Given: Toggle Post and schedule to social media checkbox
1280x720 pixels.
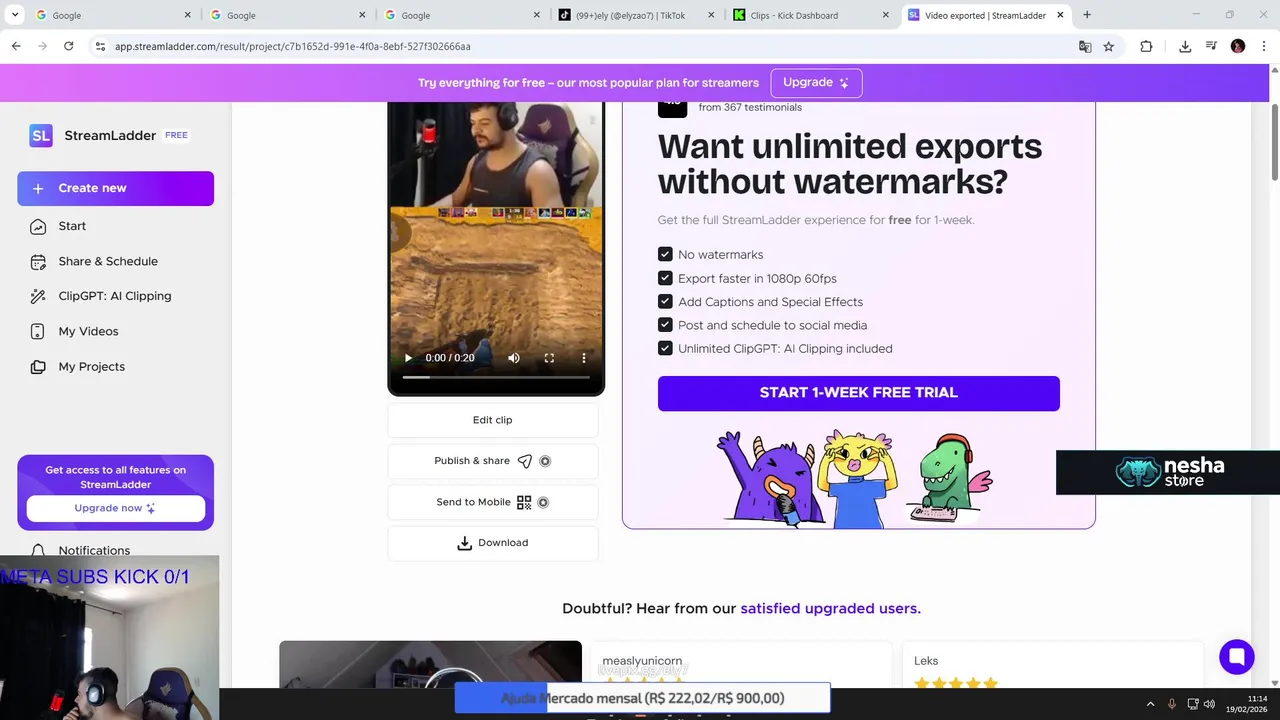Looking at the screenshot, I should point(665,325).
